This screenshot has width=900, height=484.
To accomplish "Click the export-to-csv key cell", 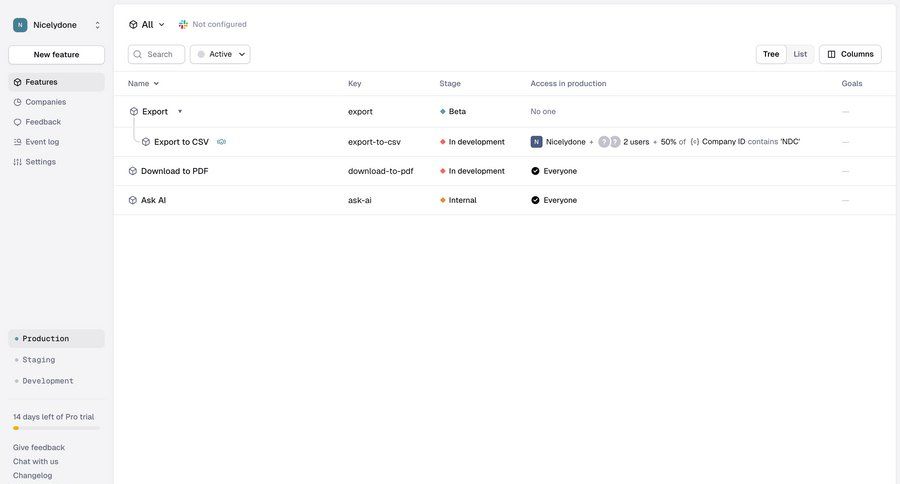I will [x=374, y=142].
